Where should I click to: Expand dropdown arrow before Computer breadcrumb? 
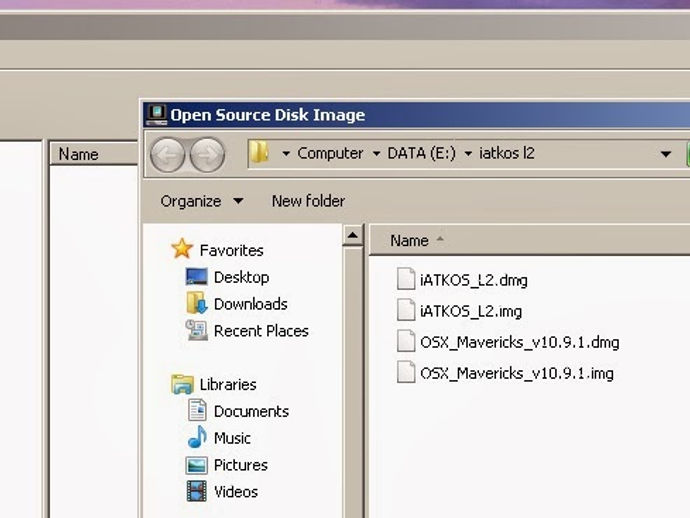[286, 154]
